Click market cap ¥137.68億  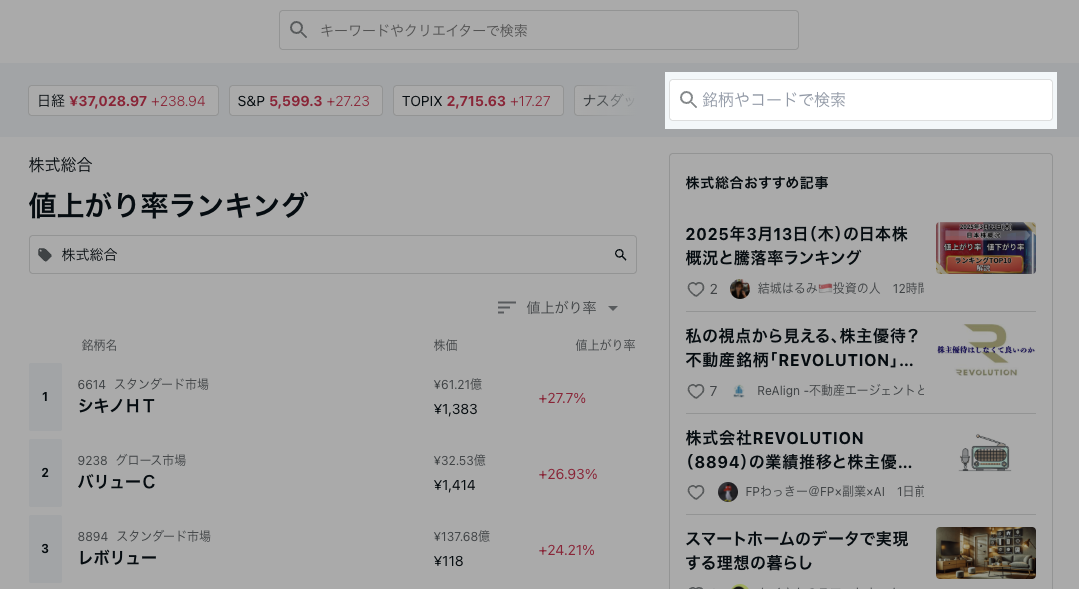pos(462,536)
